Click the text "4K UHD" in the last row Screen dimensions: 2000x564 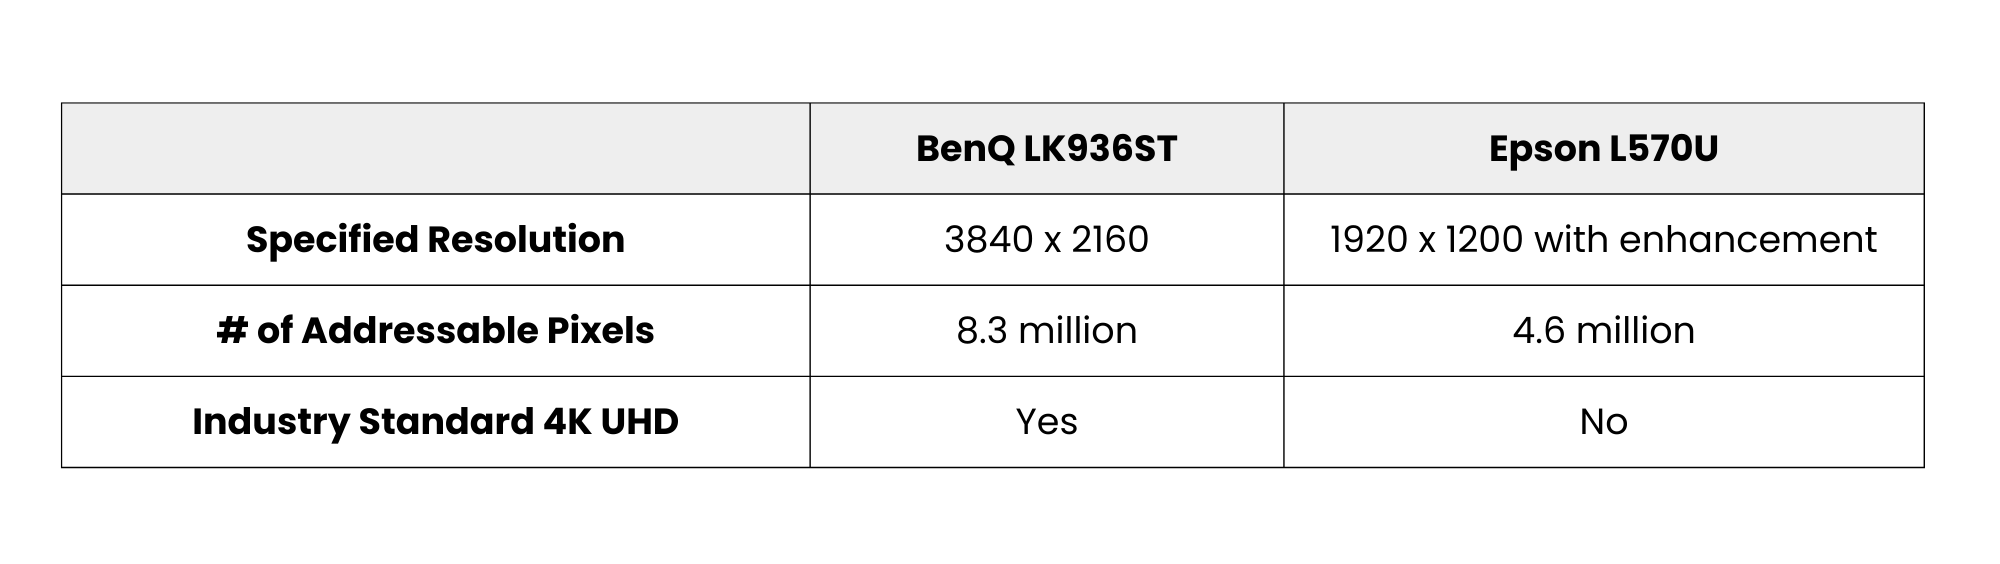pyautogui.click(x=611, y=422)
